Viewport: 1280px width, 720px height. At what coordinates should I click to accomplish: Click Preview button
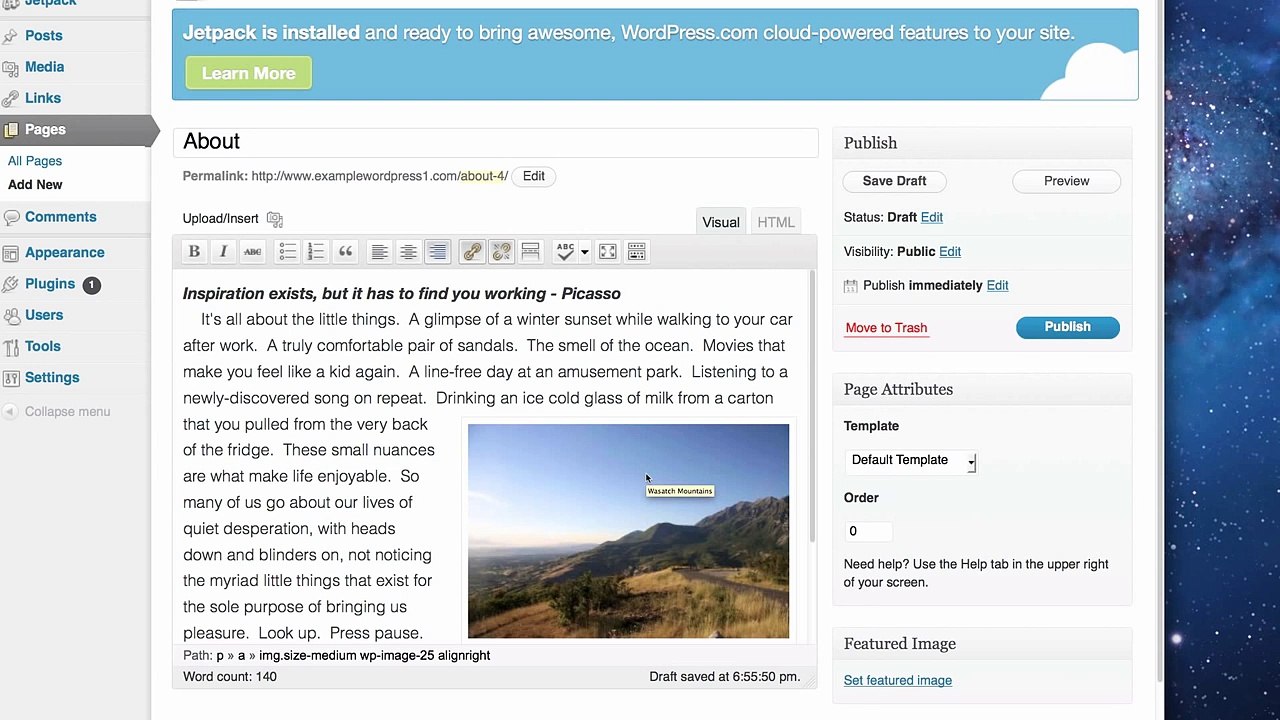[1066, 181]
